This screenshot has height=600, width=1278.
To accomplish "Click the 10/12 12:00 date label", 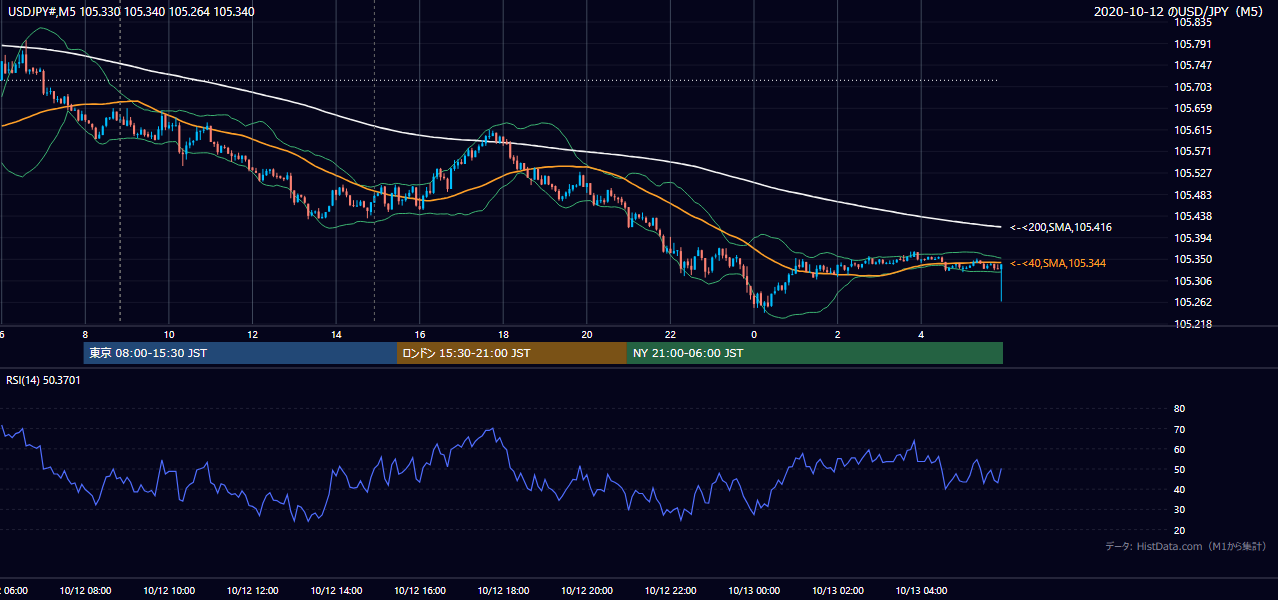I will click(253, 590).
